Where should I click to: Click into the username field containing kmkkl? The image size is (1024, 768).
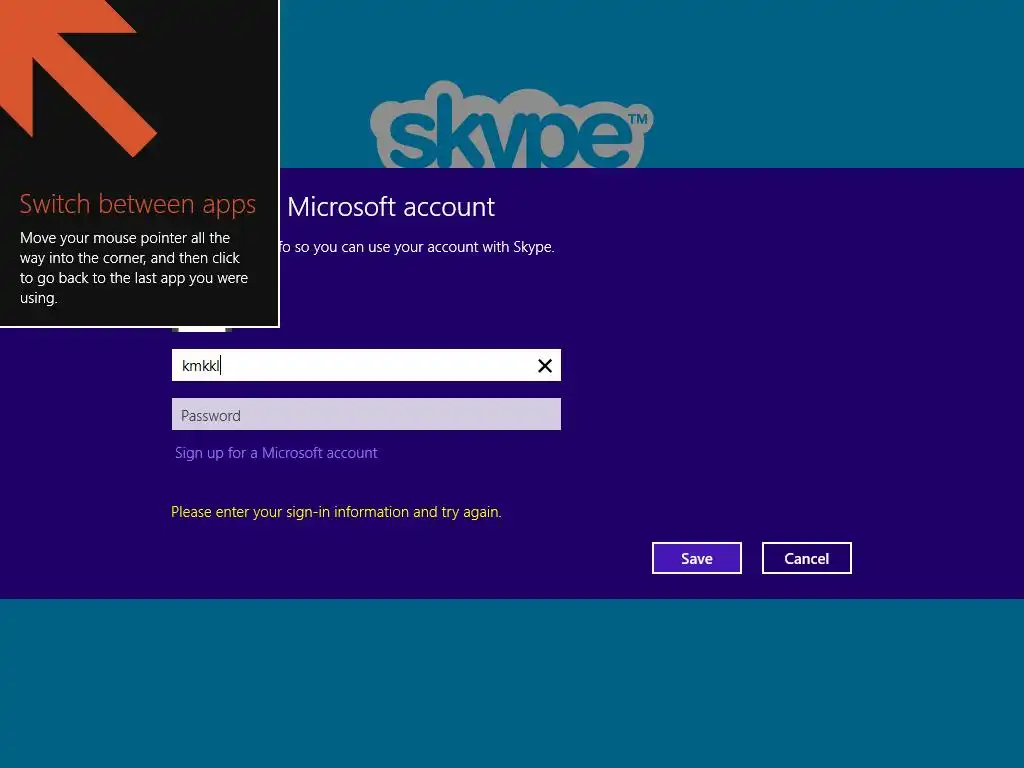[366, 365]
